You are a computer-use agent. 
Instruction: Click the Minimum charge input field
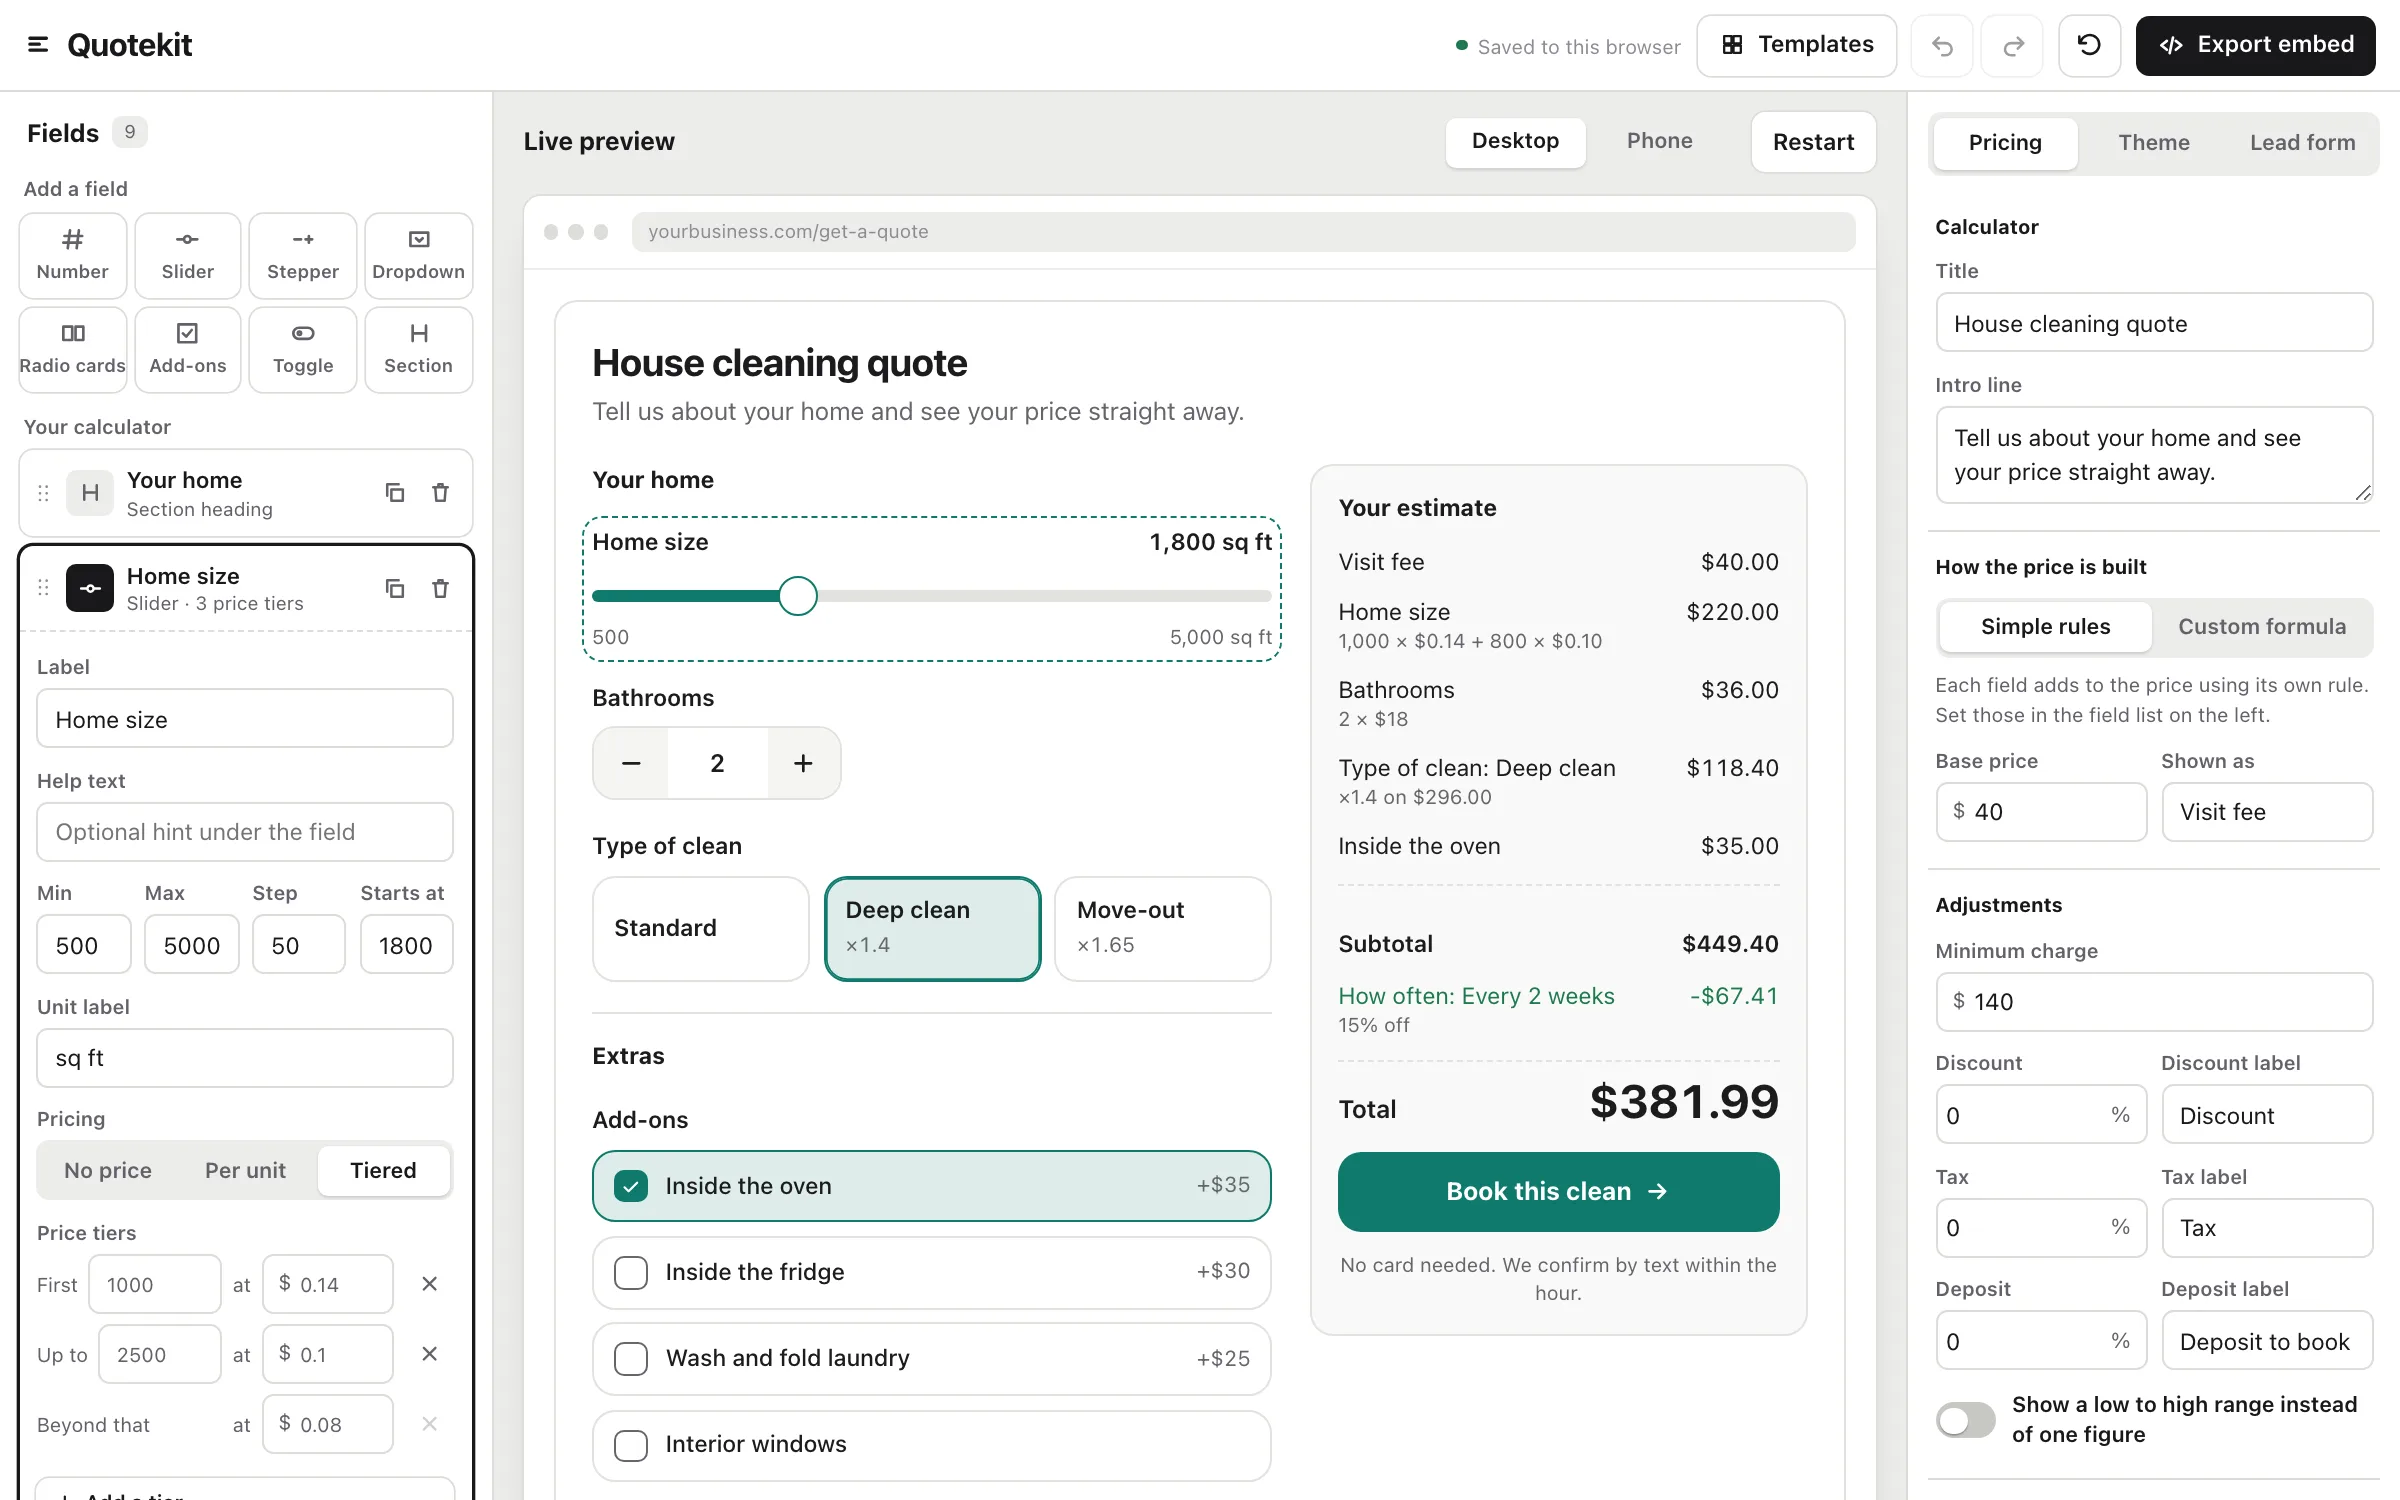coord(2154,1001)
